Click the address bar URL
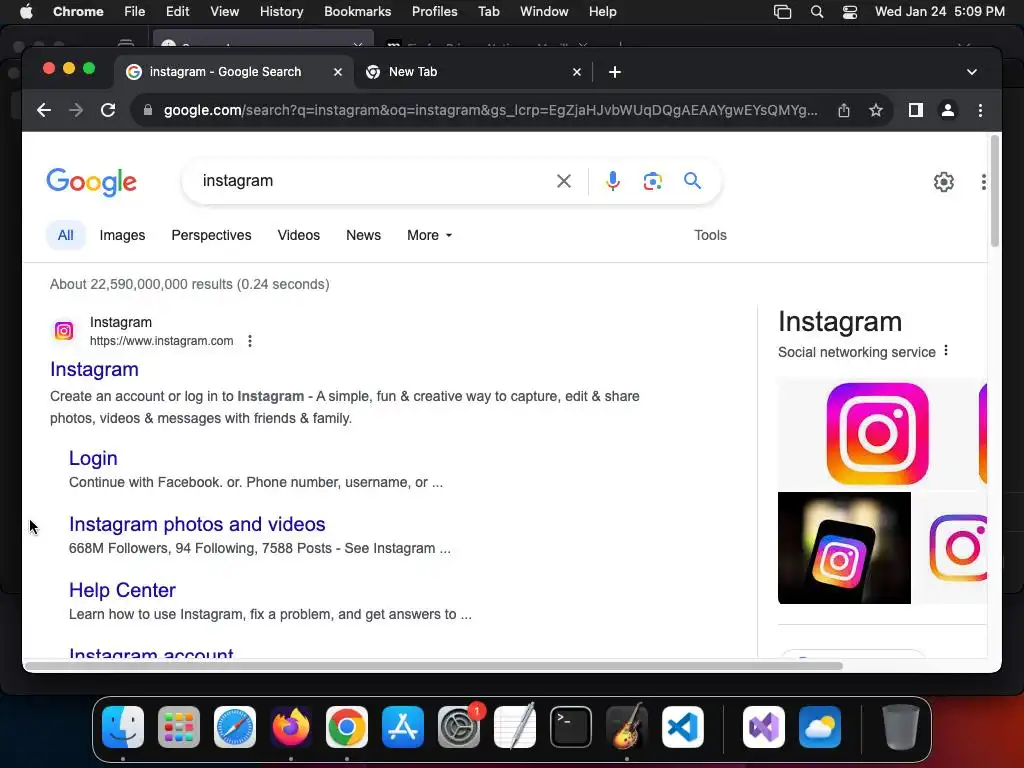 [490, 110]
